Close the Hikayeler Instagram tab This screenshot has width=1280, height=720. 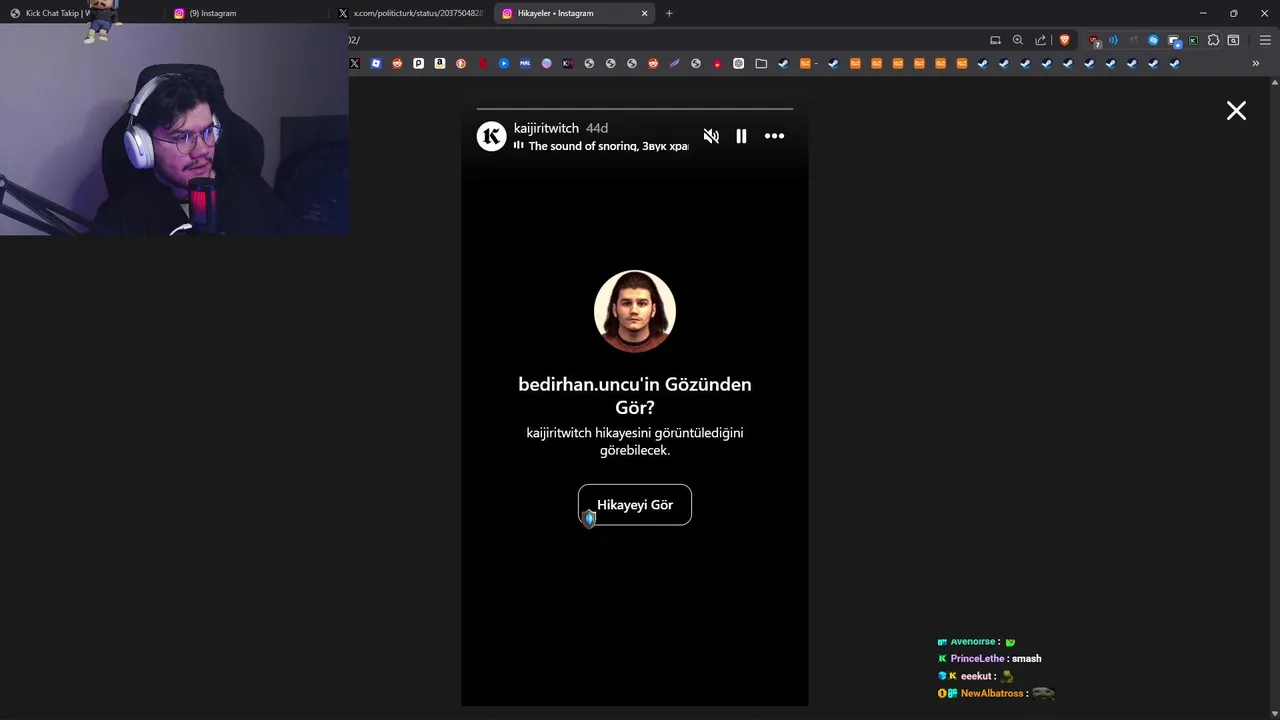[644, 13]
